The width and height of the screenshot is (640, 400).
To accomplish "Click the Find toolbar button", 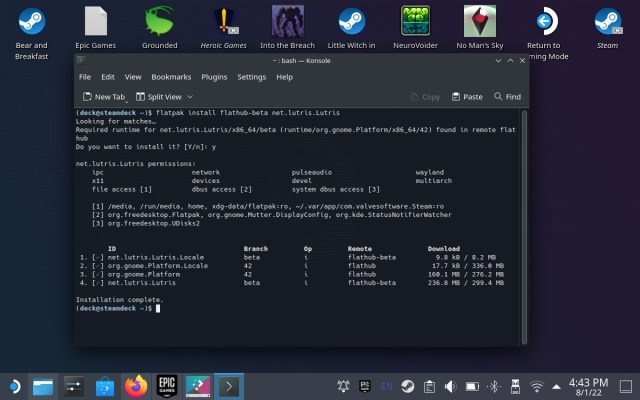I will [x=507, y=97].
